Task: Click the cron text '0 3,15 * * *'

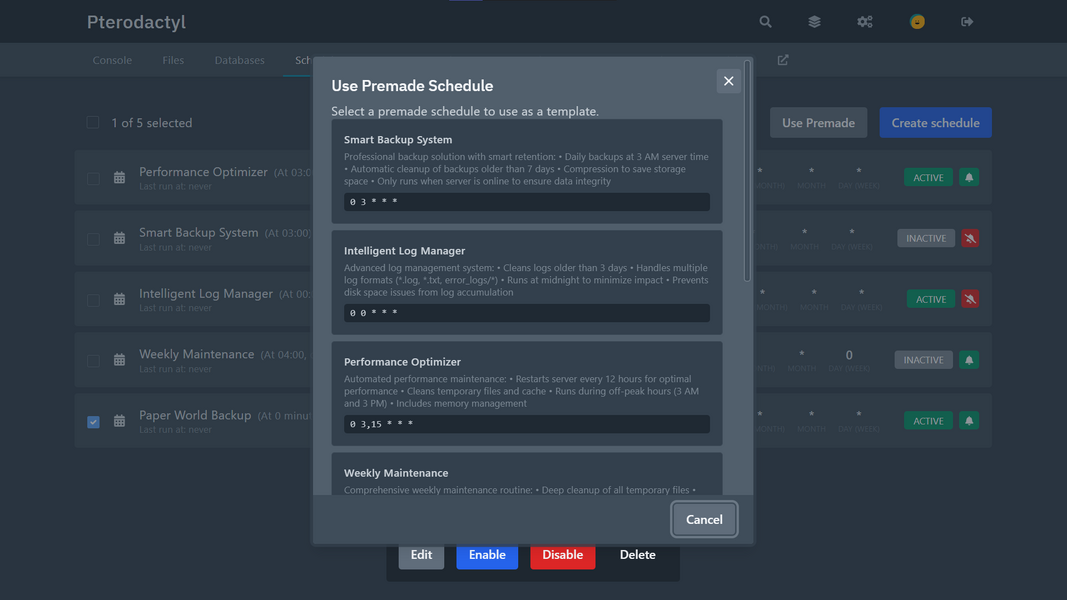Action: tap(381, 424)
